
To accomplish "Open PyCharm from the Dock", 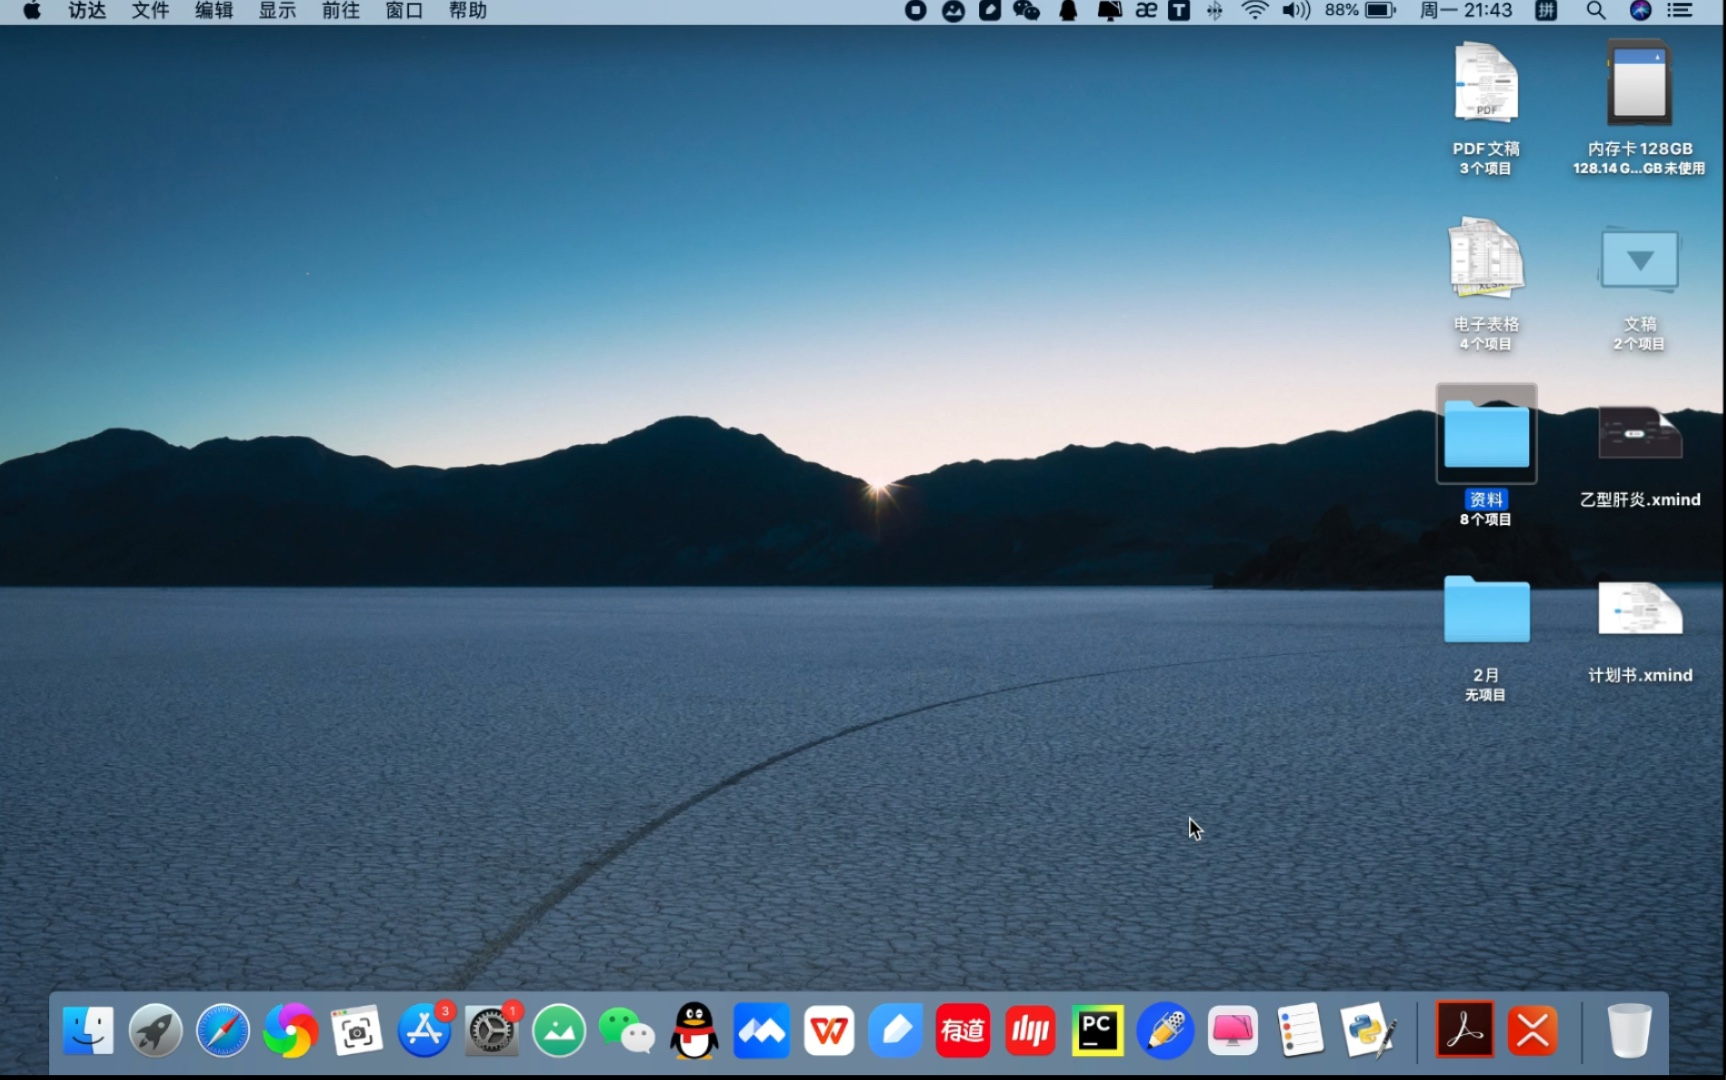I will (1097, 1030).
